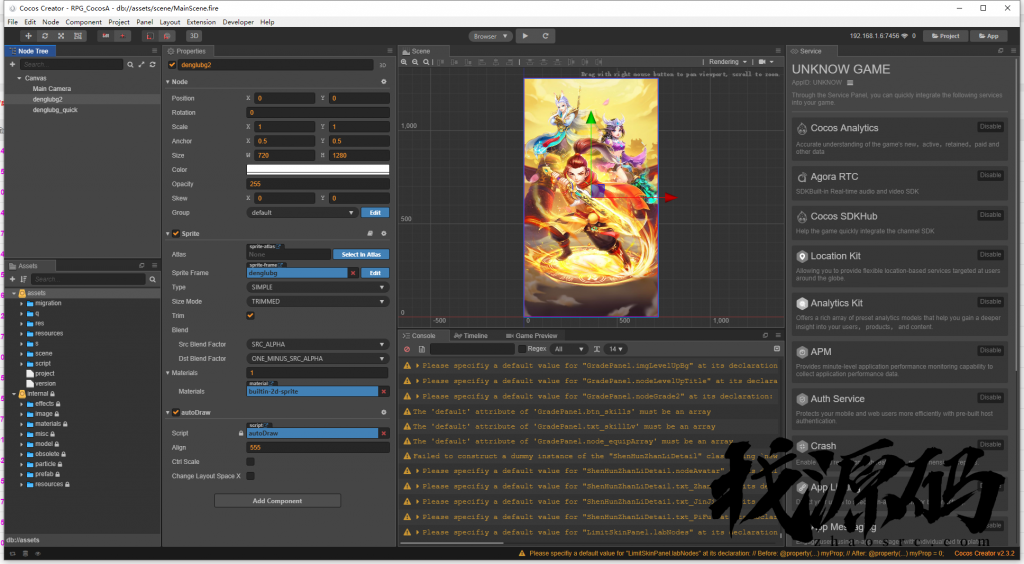Open the Developer menu

click(x=238, y=22)
